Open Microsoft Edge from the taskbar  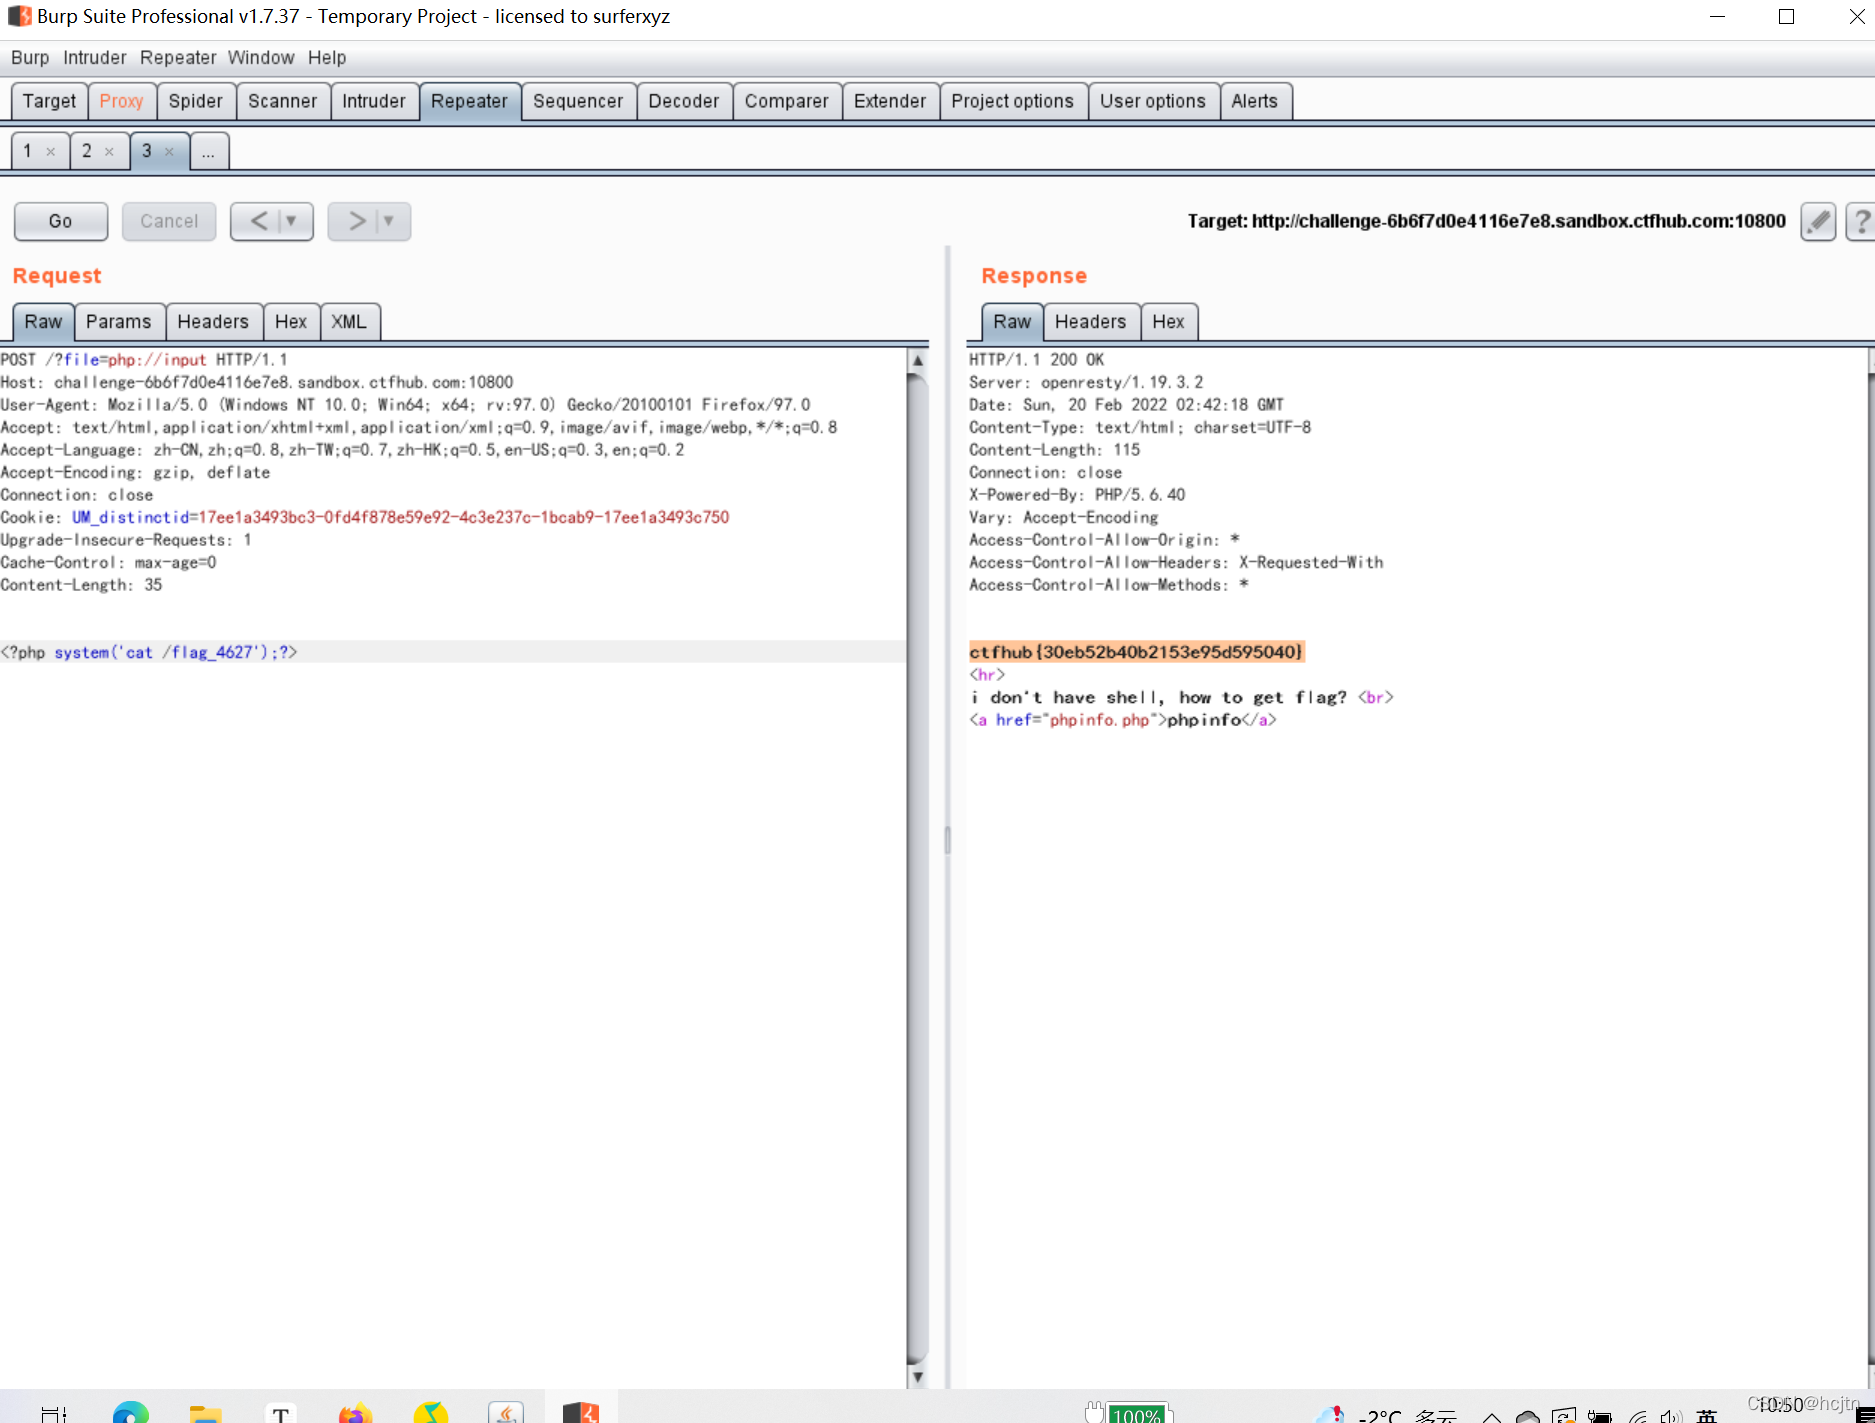point(131,1411)
